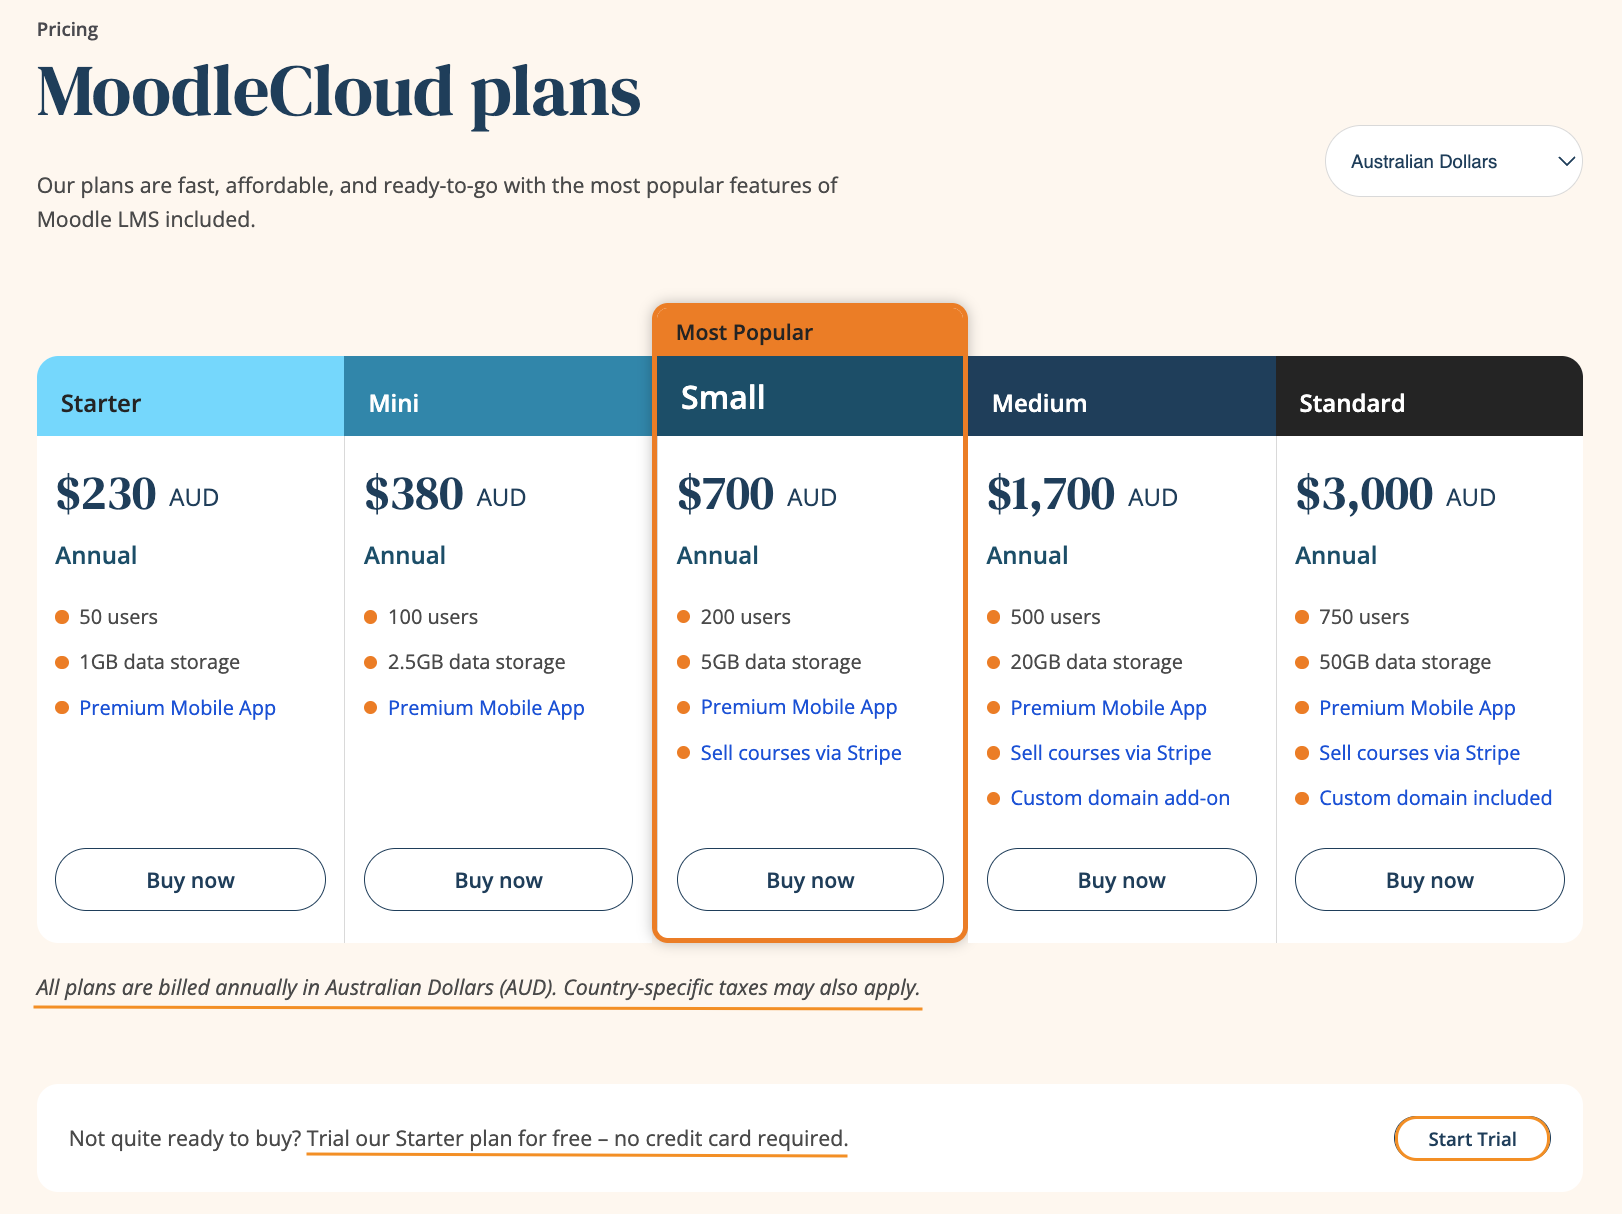Select the Standard plan column header
Viewport: 1622px width, 1214px height.
click(x=1352, y=403)
